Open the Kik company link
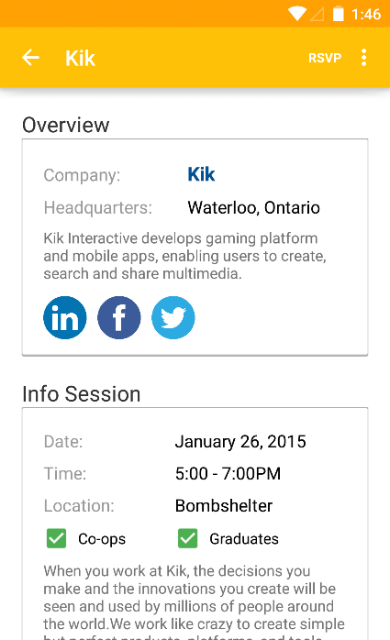Image resolution: width=390 pixels, height=640 pixels. tap(201, 175)
